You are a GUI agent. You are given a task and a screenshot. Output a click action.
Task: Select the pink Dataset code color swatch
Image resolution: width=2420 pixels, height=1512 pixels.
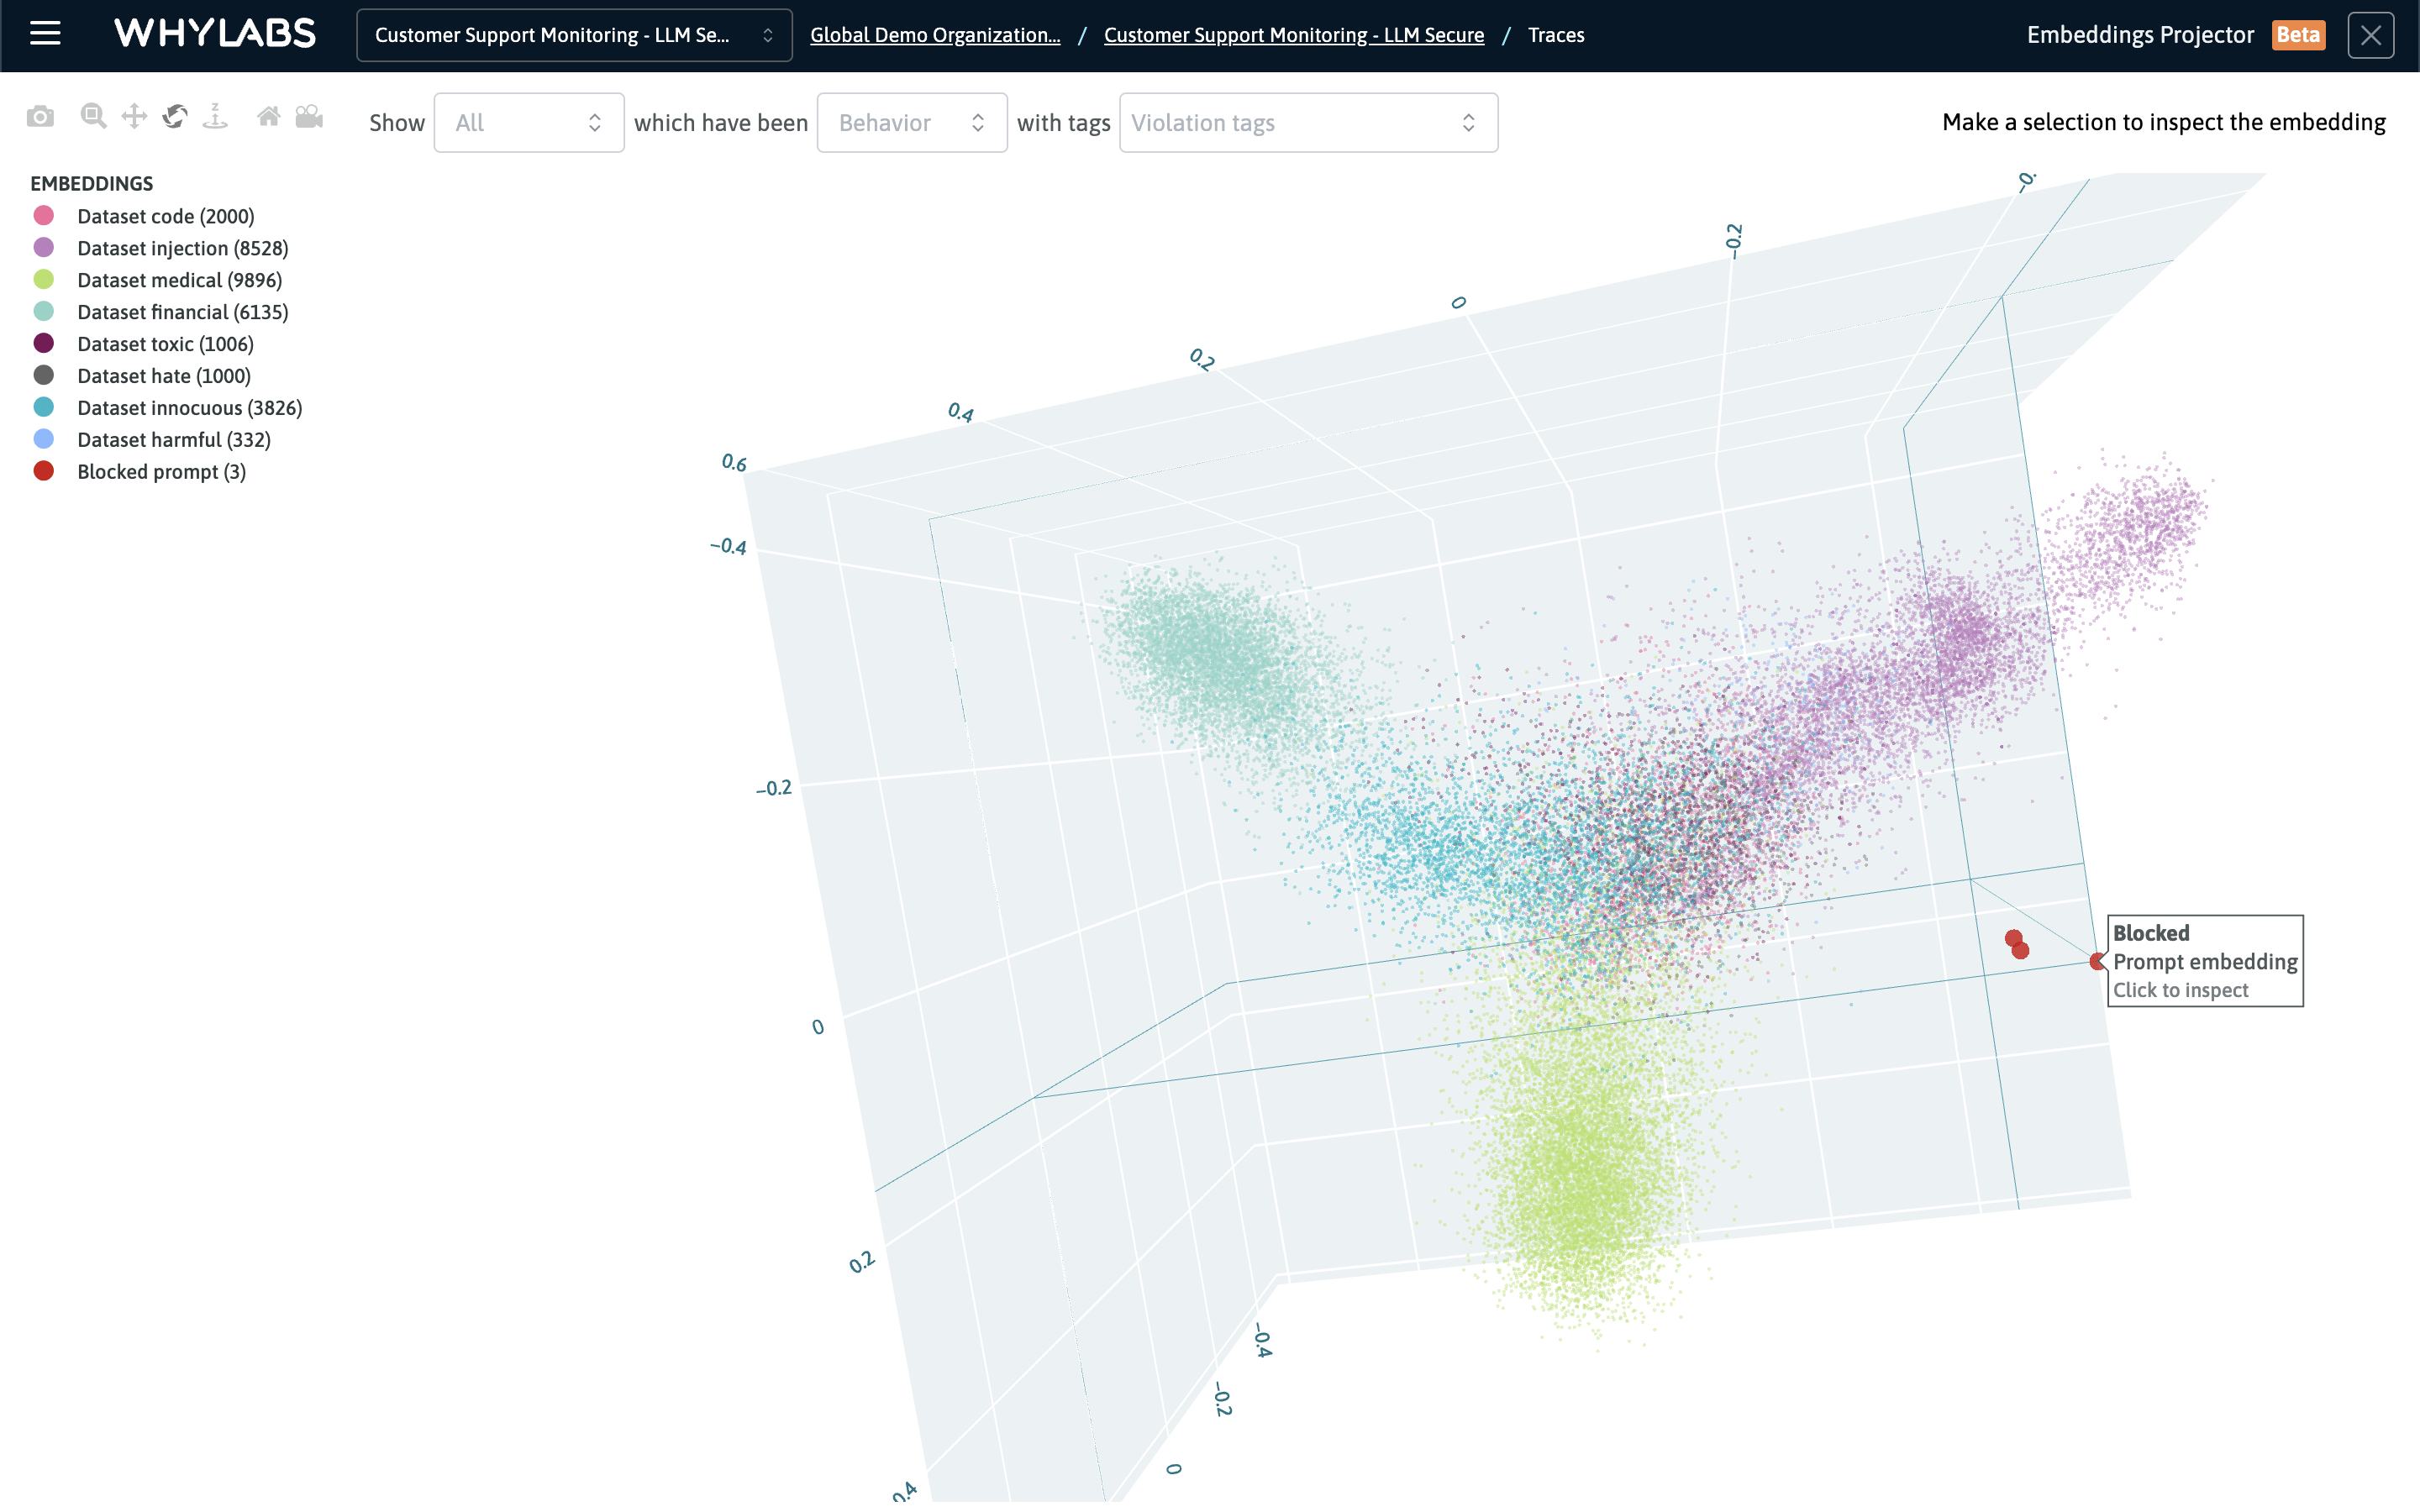point(44,215)
